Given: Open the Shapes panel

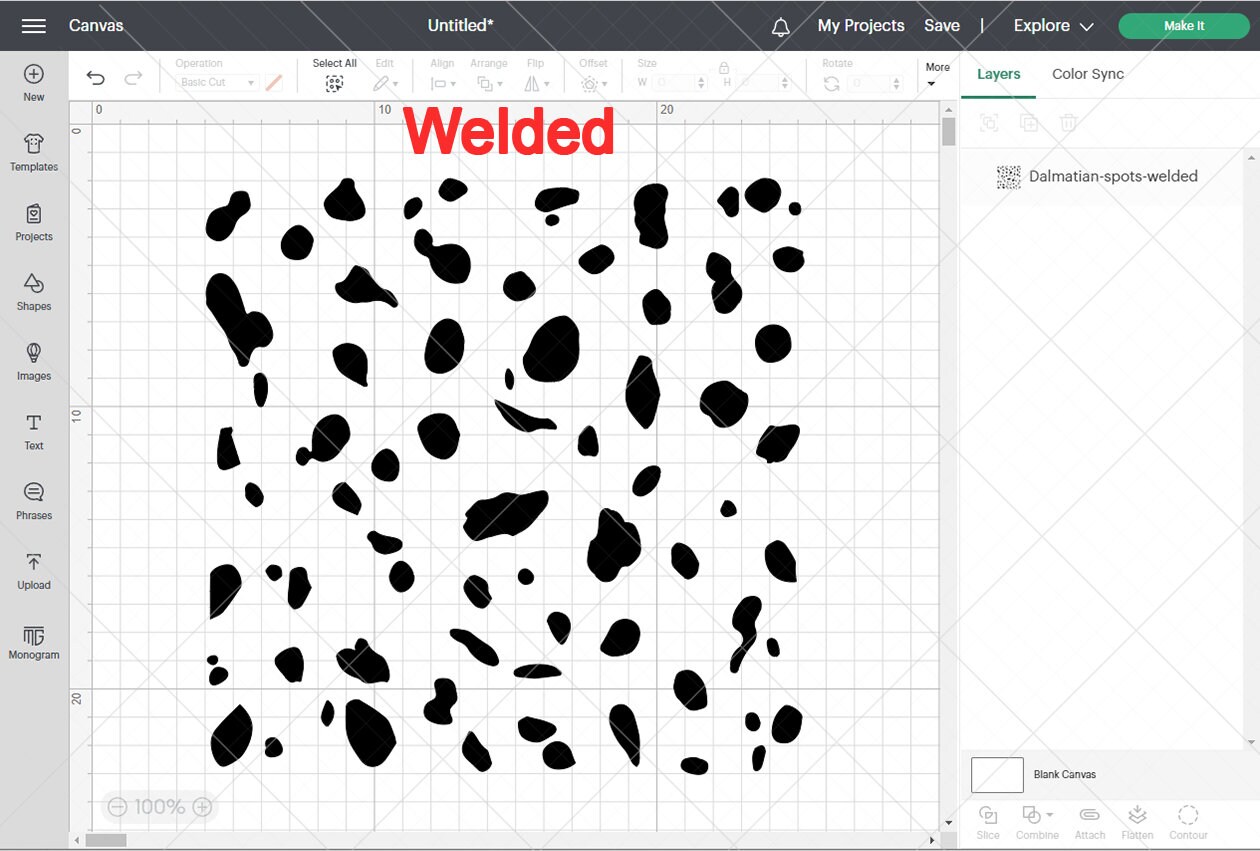Looking at the screenshot, I should point(33,293).
